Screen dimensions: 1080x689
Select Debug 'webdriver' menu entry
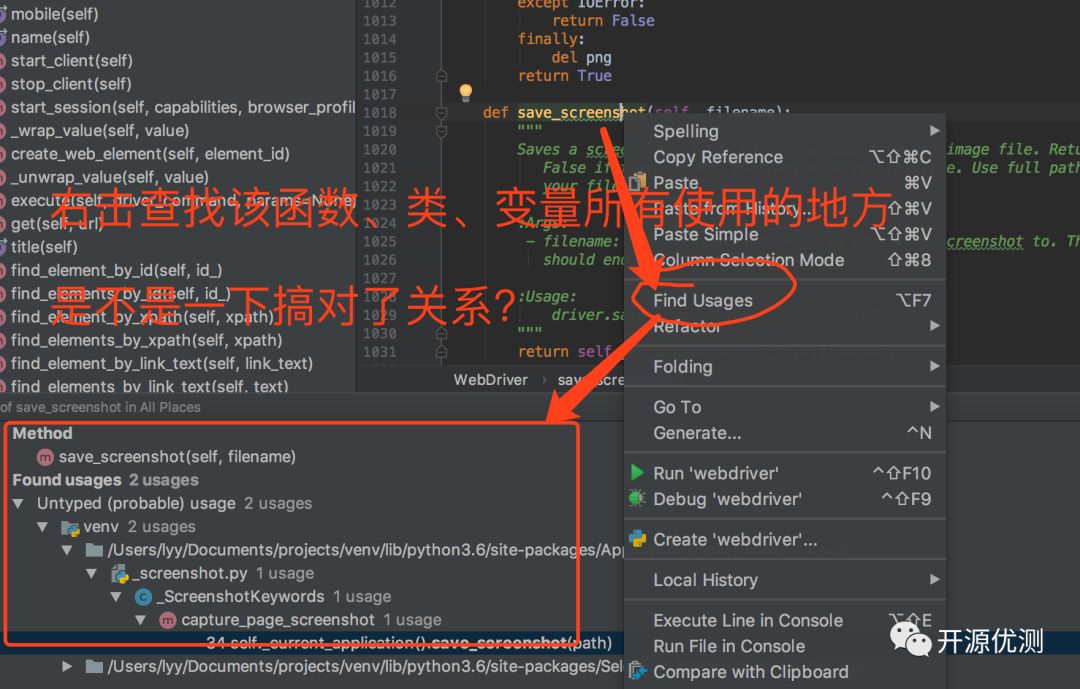point(785,499)
